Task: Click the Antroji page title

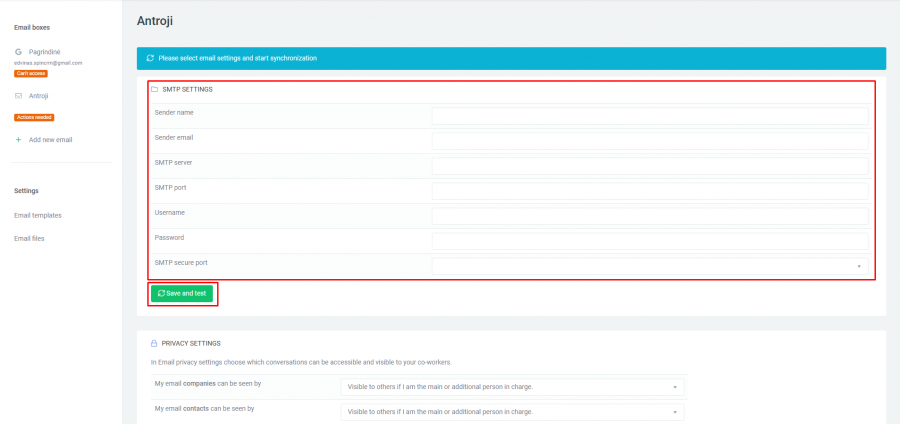Action: pyautogui.click(x=155, y=21)
